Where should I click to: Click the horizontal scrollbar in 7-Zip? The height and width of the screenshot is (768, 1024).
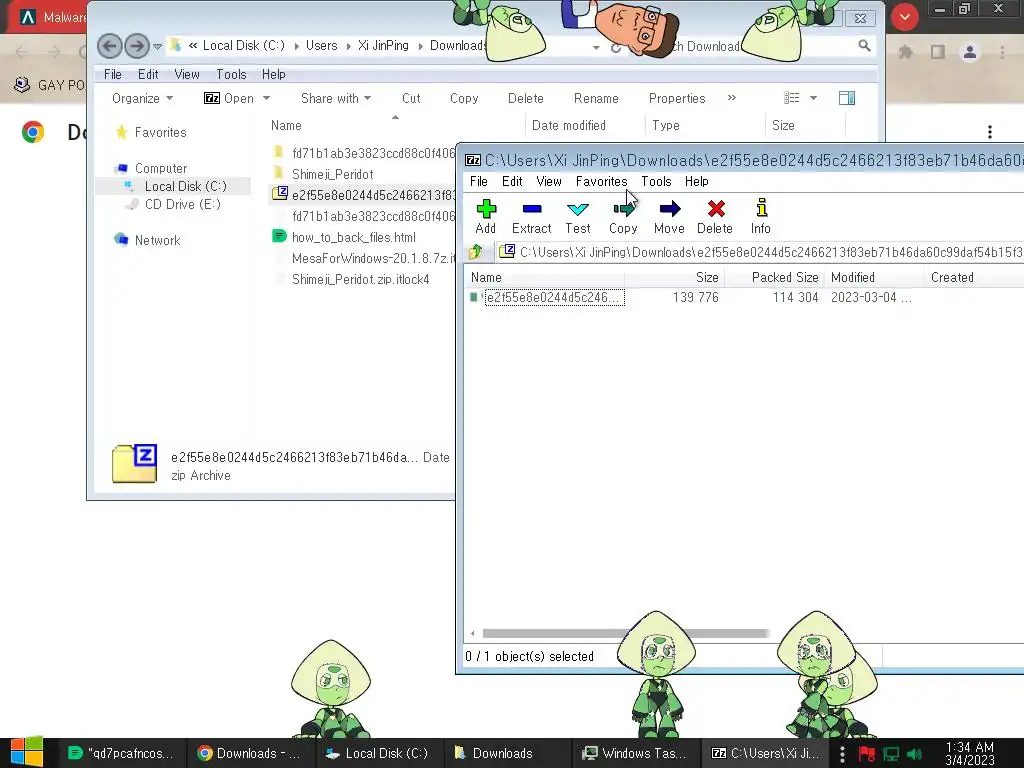(x=624, y=633)
